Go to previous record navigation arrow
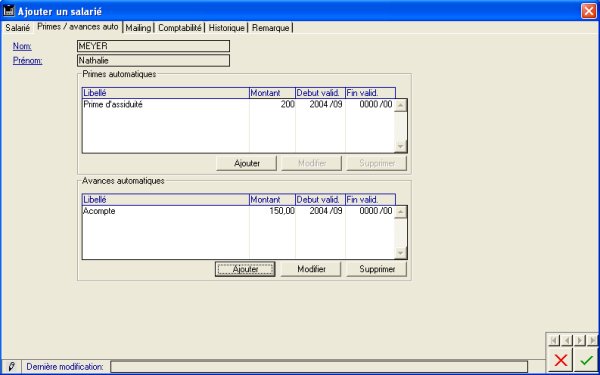 567,340
